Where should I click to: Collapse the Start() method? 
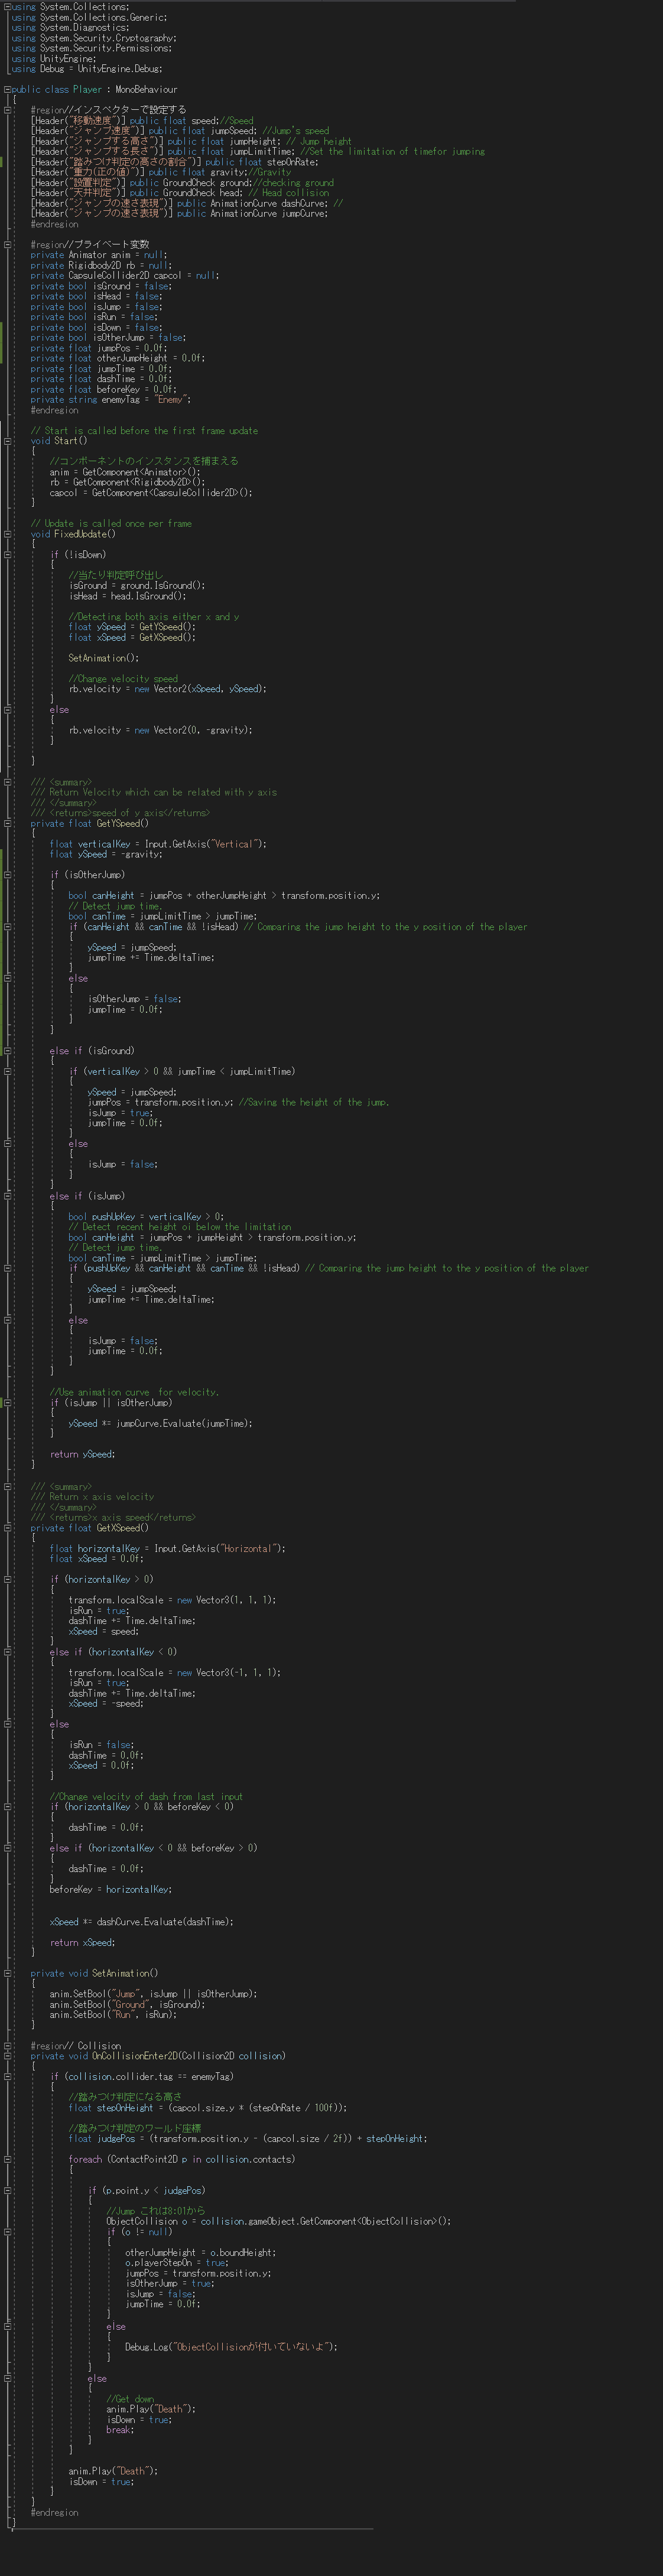coord(7,440)
